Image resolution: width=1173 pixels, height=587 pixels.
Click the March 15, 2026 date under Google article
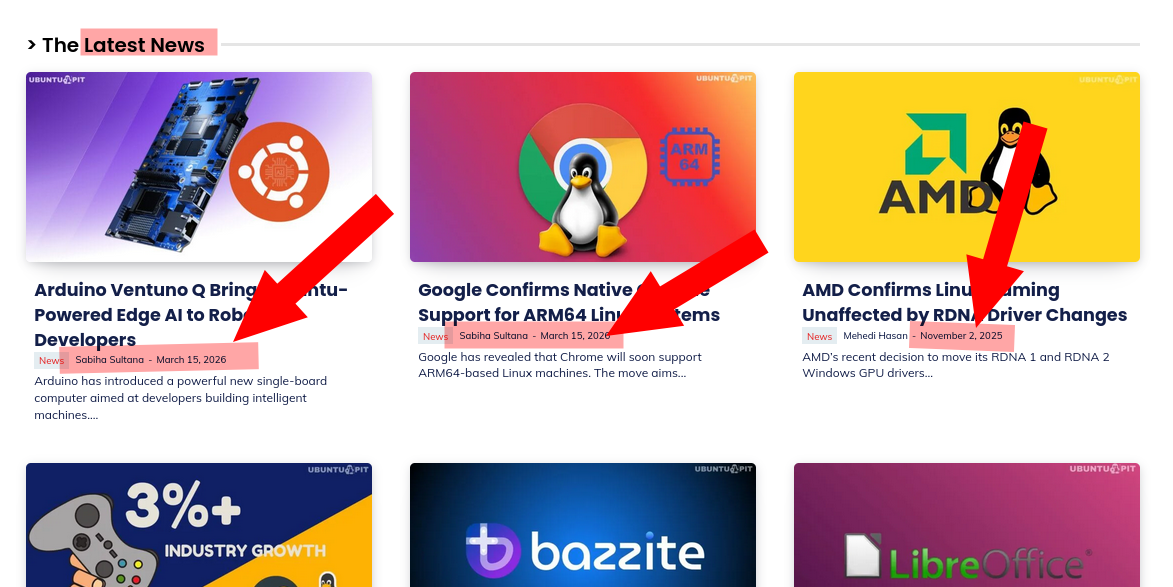(575, 336)
